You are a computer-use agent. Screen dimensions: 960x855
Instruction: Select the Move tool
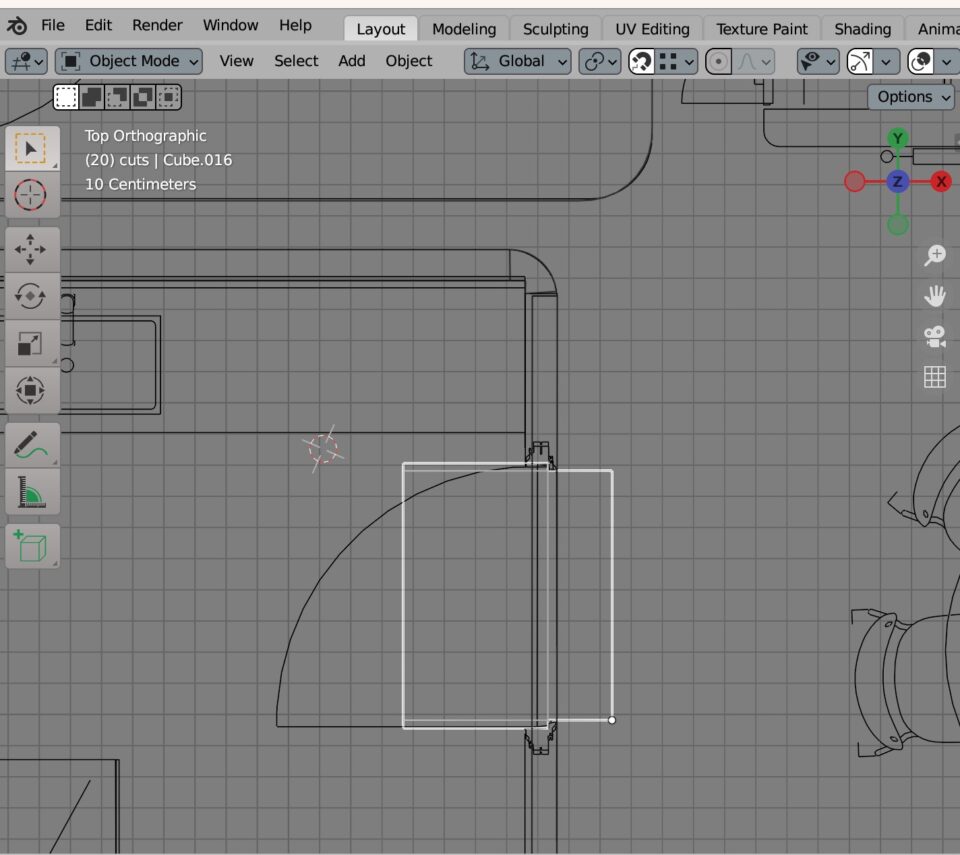pos(31,249)
